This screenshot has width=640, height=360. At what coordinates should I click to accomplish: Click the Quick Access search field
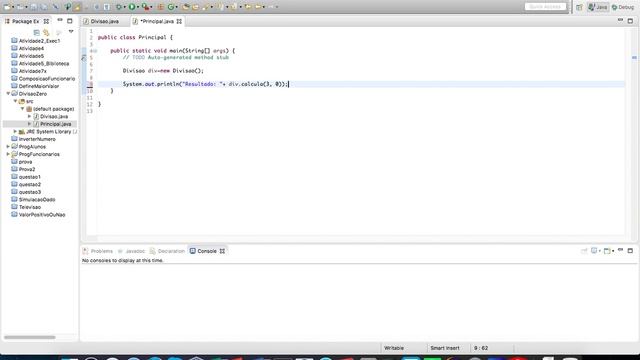point(545,7)
